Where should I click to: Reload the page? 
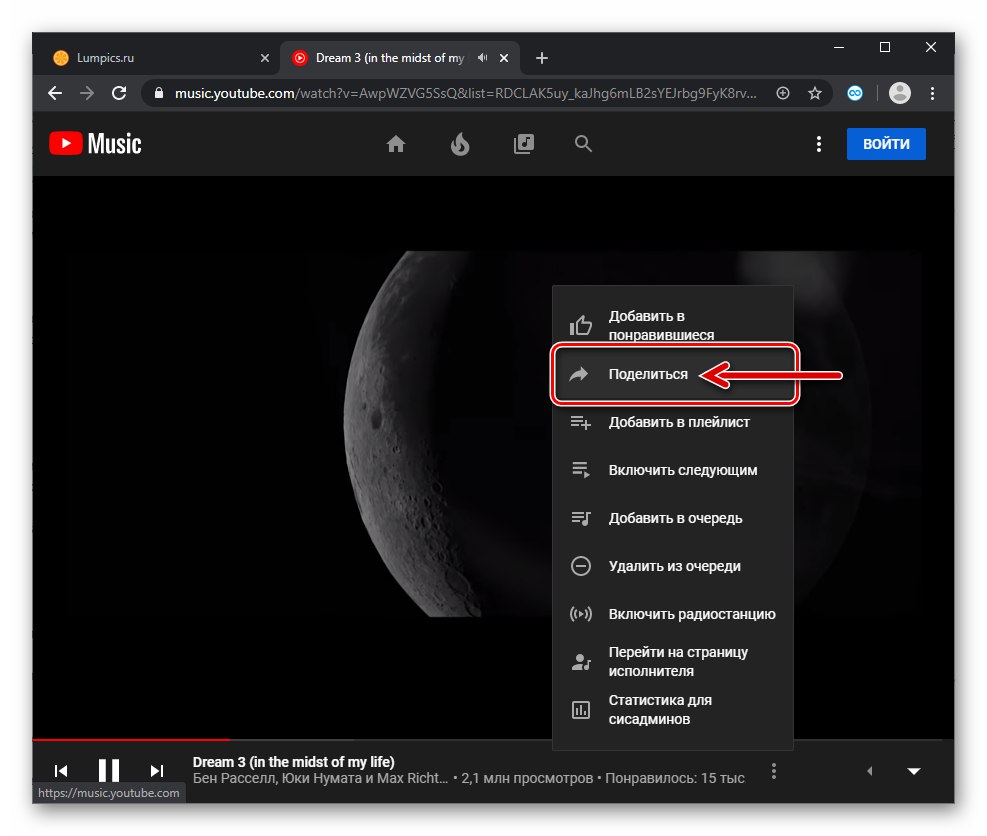[x=119, y=93]
